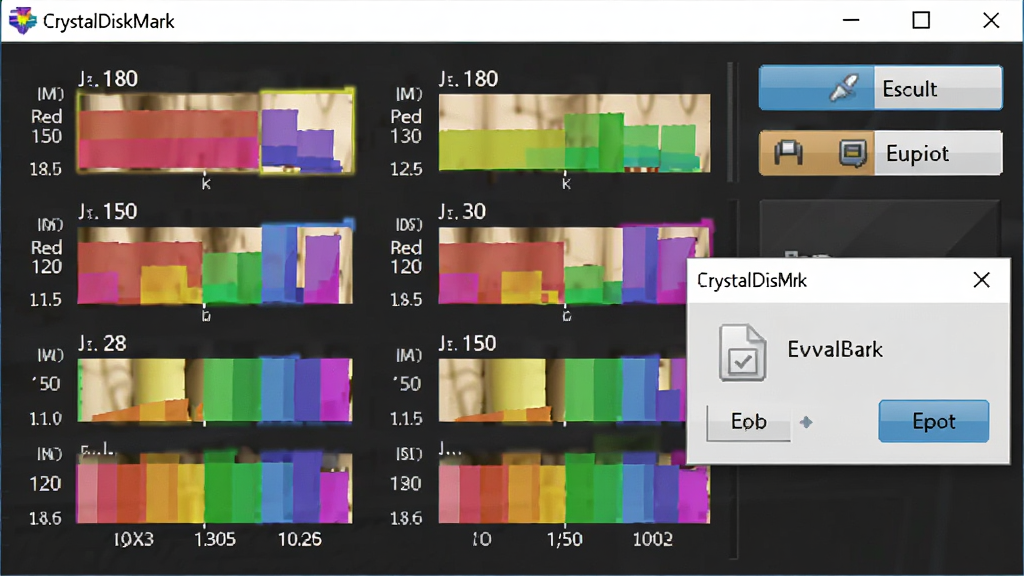The height and width of the screenshot is (576, 1024).
Task: Click the small arrow next to Eob
Action: click(x=807, y=423)
